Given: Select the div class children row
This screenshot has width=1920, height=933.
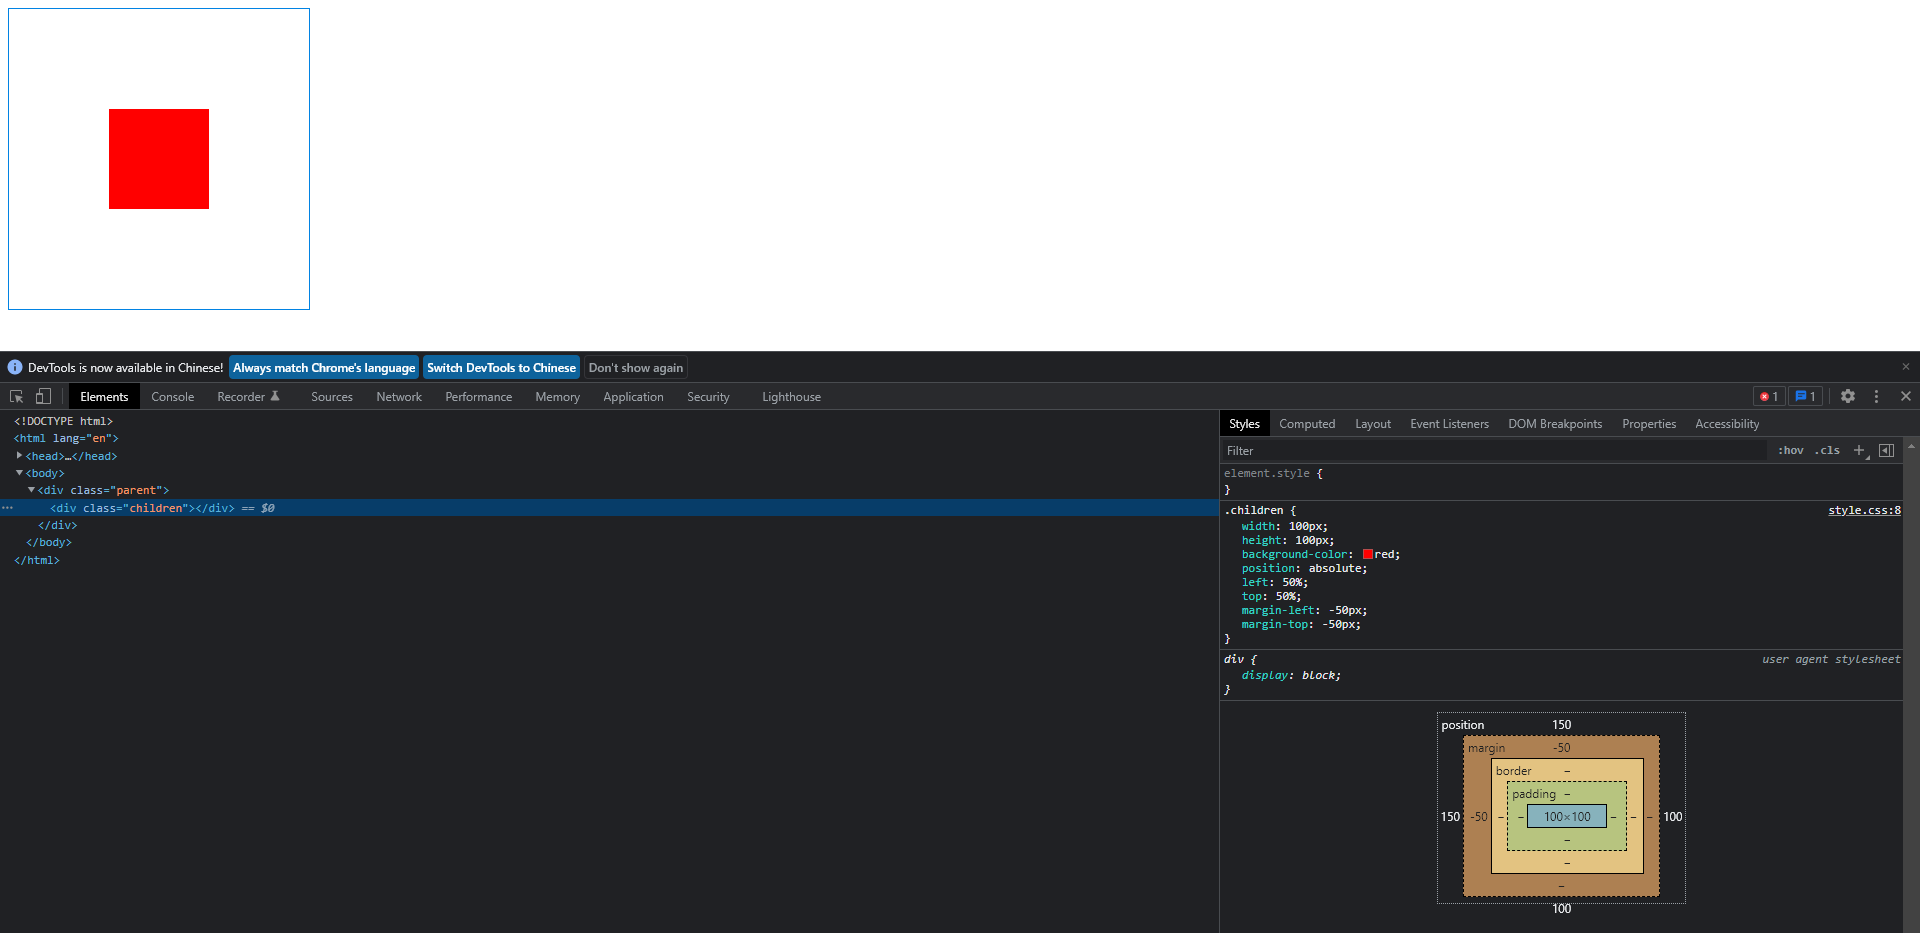Looking at the screenshot, I should (608, 508).
